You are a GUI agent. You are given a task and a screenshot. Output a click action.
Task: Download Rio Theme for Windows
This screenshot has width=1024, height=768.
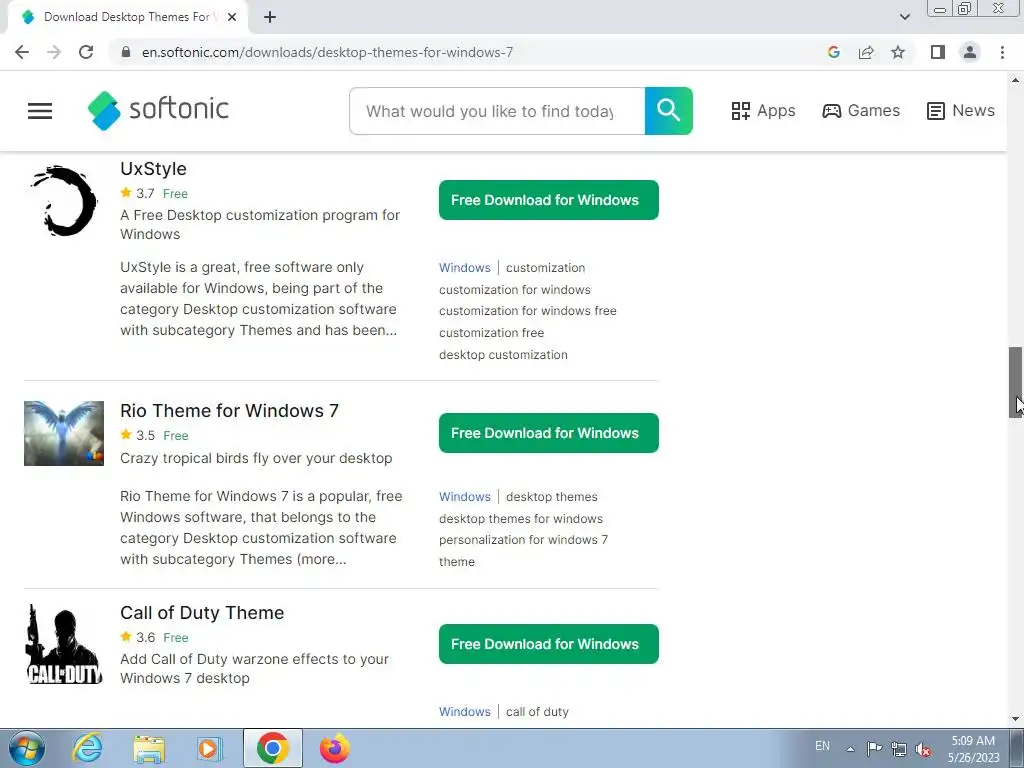[549, 433]
